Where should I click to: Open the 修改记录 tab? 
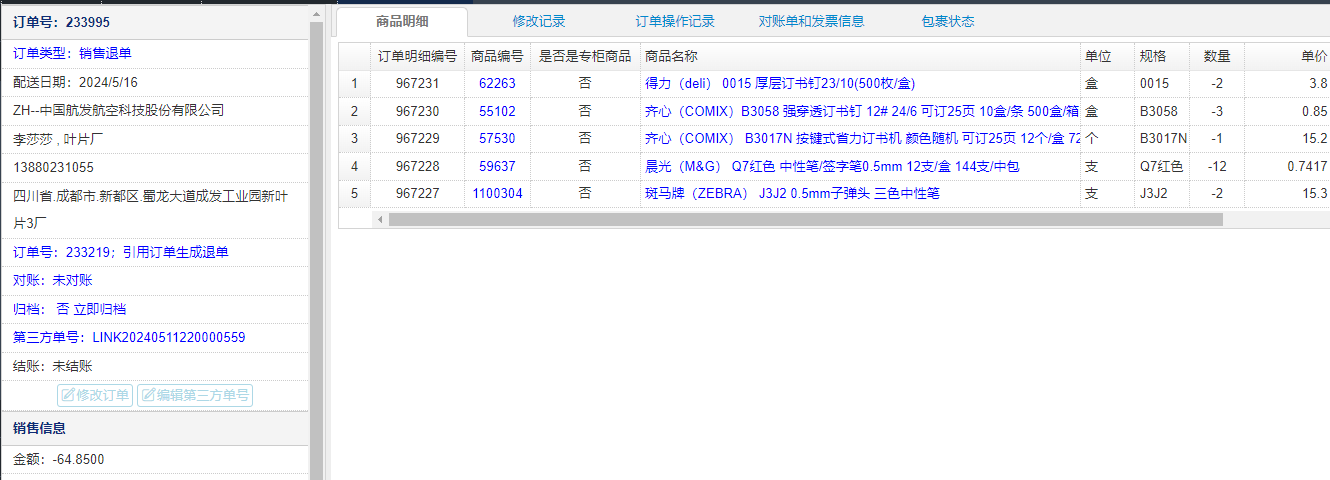pyautogui.click(x=539, y=21)
